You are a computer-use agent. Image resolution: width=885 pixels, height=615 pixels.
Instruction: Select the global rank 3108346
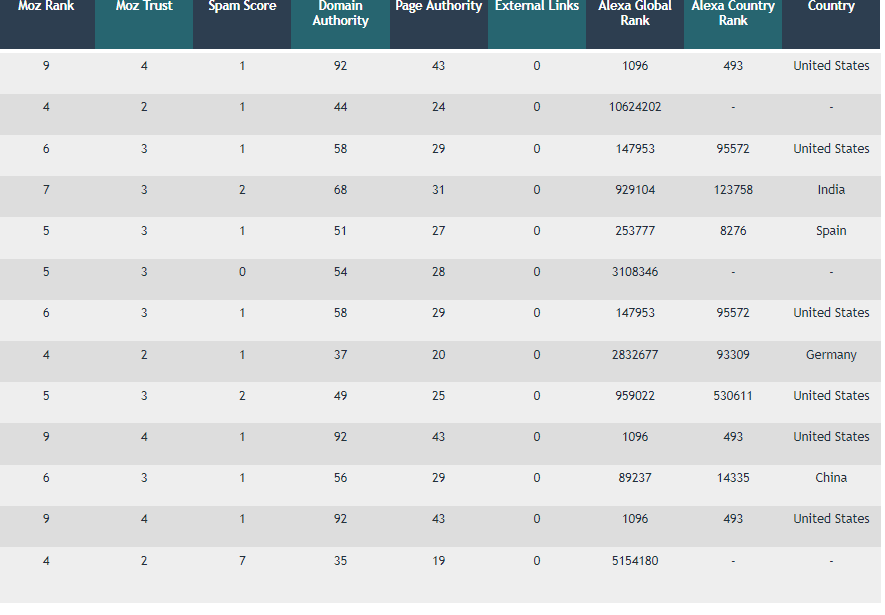[x=635, y=273]
